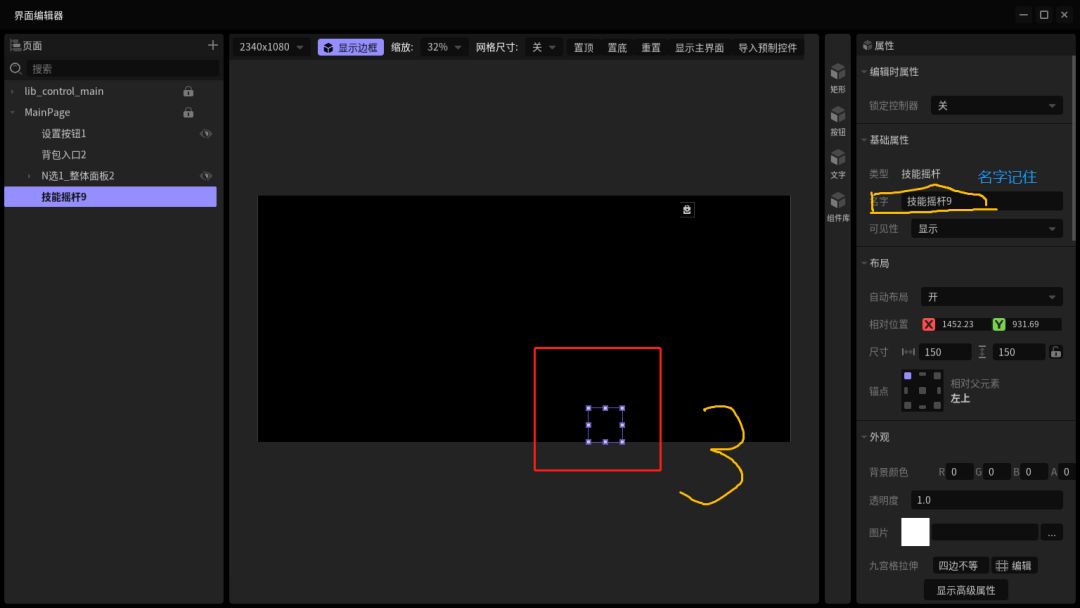
Task: Click the properties panel vertical scrollbar
Action: tap(1074, 148)
